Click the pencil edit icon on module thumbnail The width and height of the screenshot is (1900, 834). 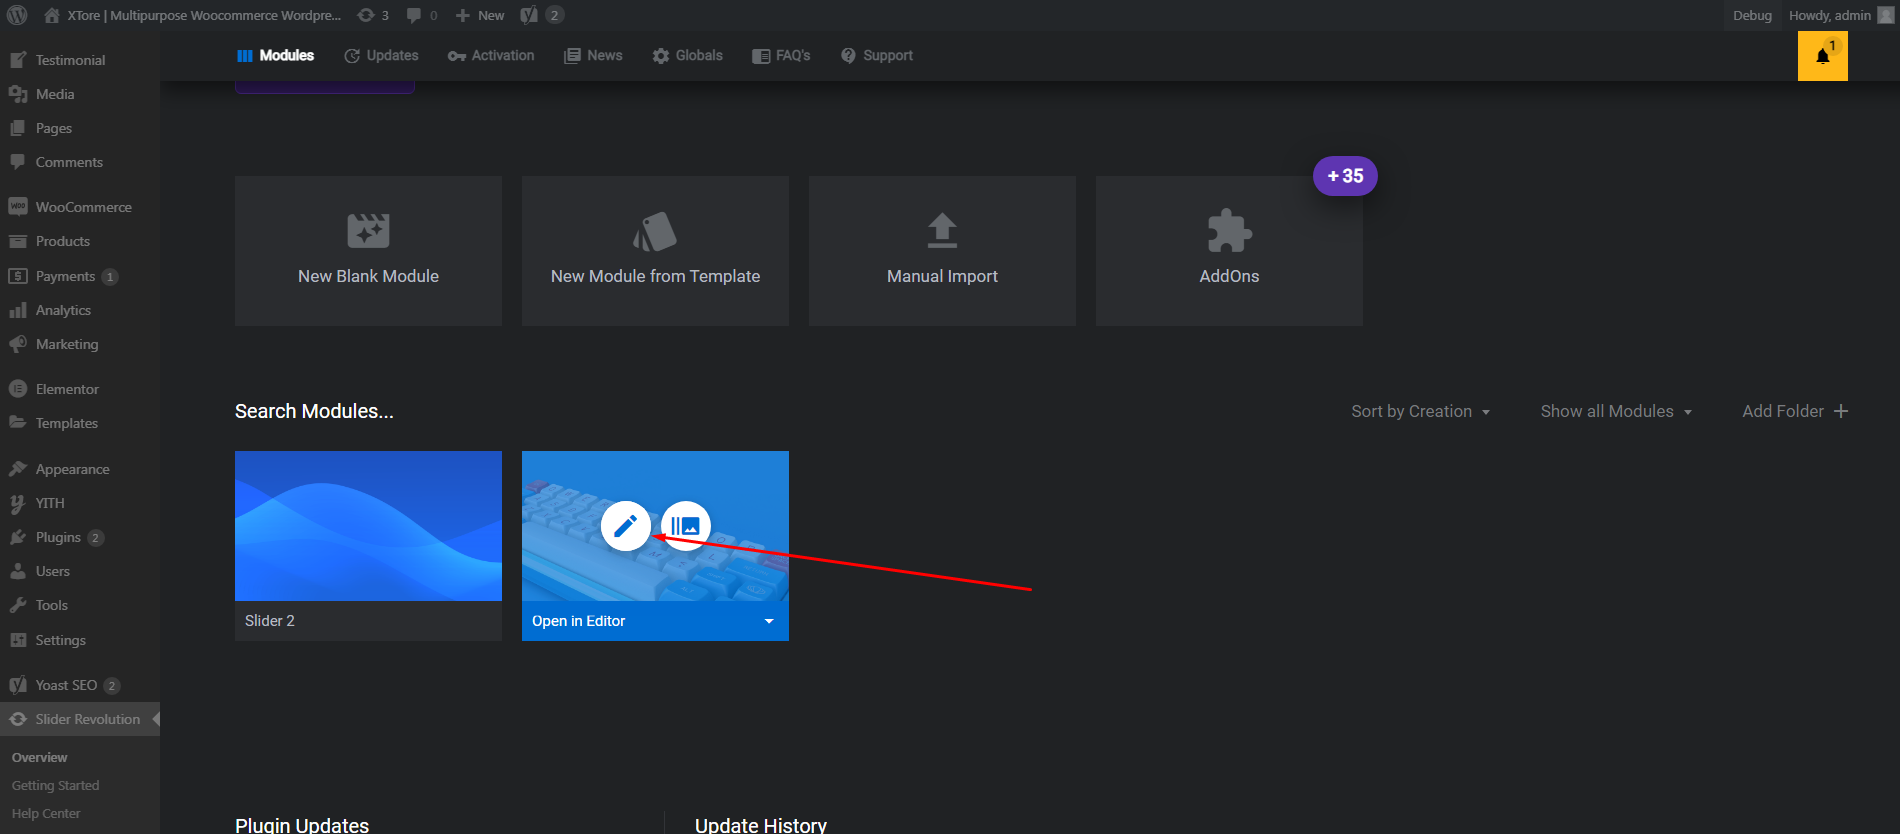coord(625,526)
